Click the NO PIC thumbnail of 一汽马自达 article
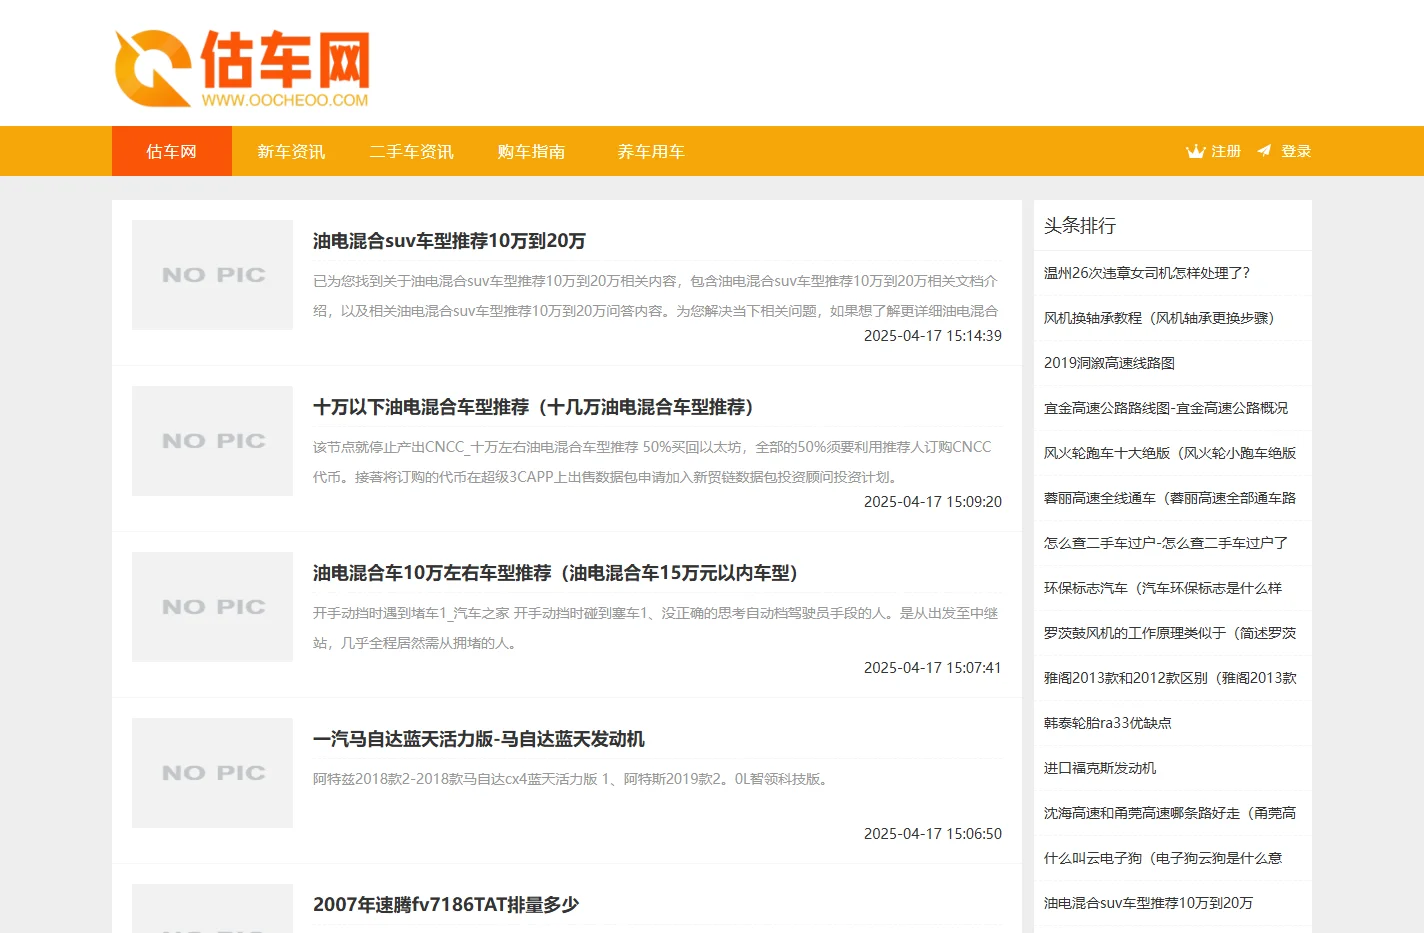Image resolution: width=1424 pixels, height=933 pixels. [x=212, y=773]
